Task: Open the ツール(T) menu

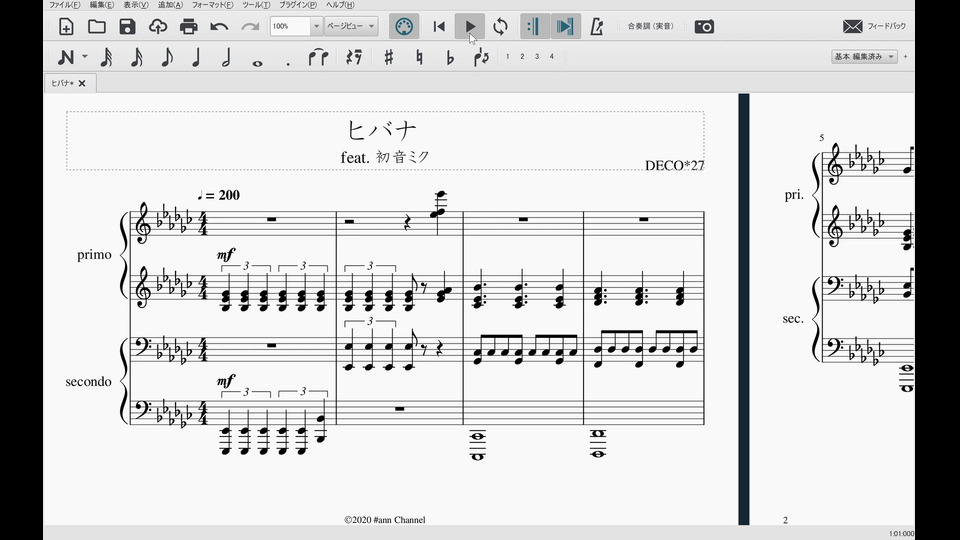Action: [x=256, y=5]
